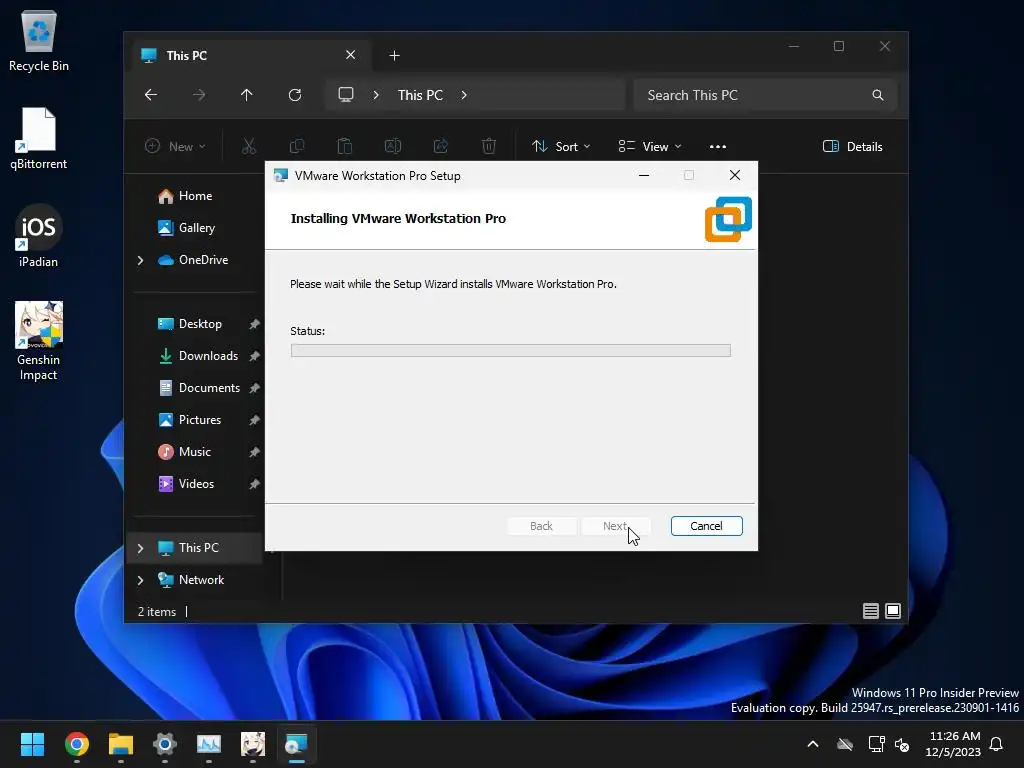
Task: Select the iPadian desktop shortcut
Action: tap(39, 236)
